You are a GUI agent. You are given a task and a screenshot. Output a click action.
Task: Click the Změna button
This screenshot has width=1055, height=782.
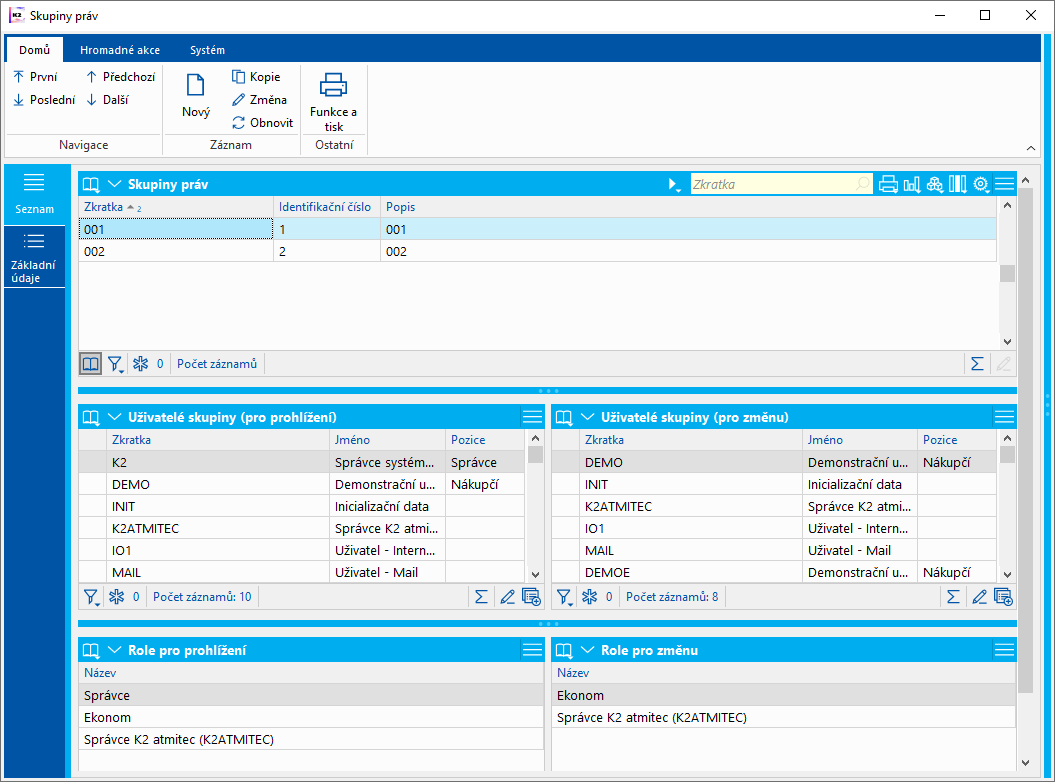(x=259, y=100)
